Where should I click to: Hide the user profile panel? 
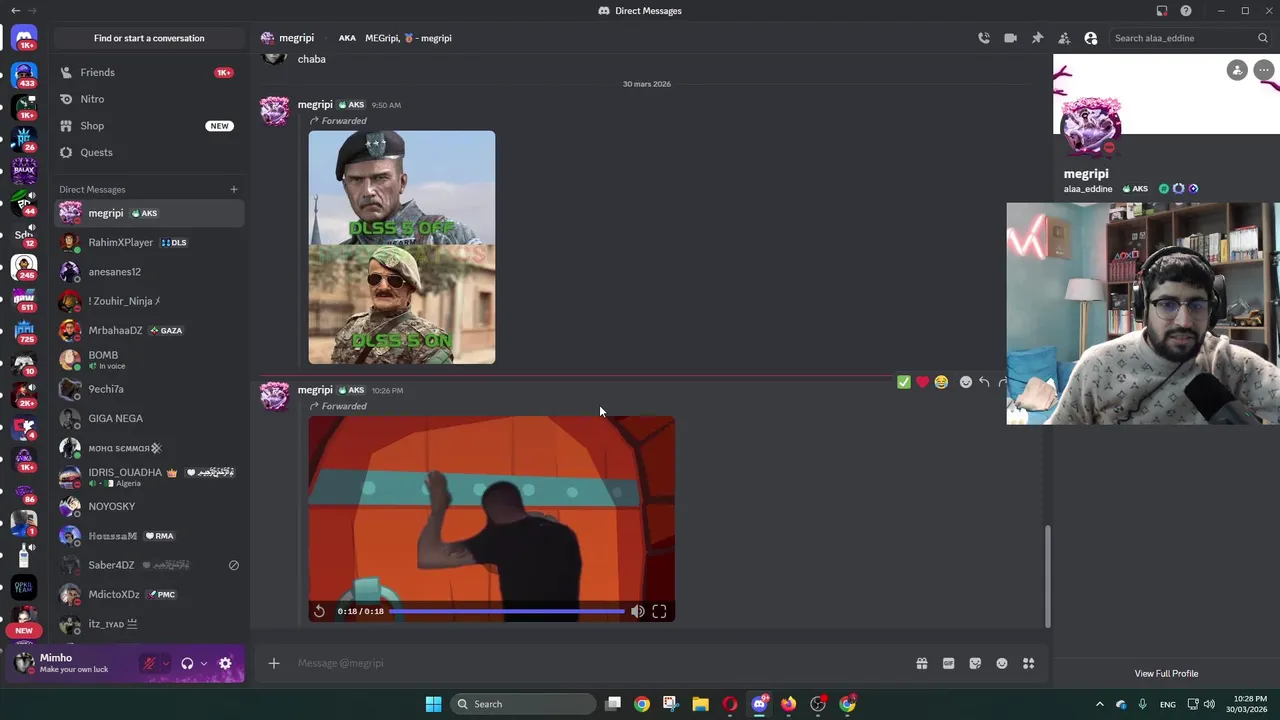tap(1091, 38)
